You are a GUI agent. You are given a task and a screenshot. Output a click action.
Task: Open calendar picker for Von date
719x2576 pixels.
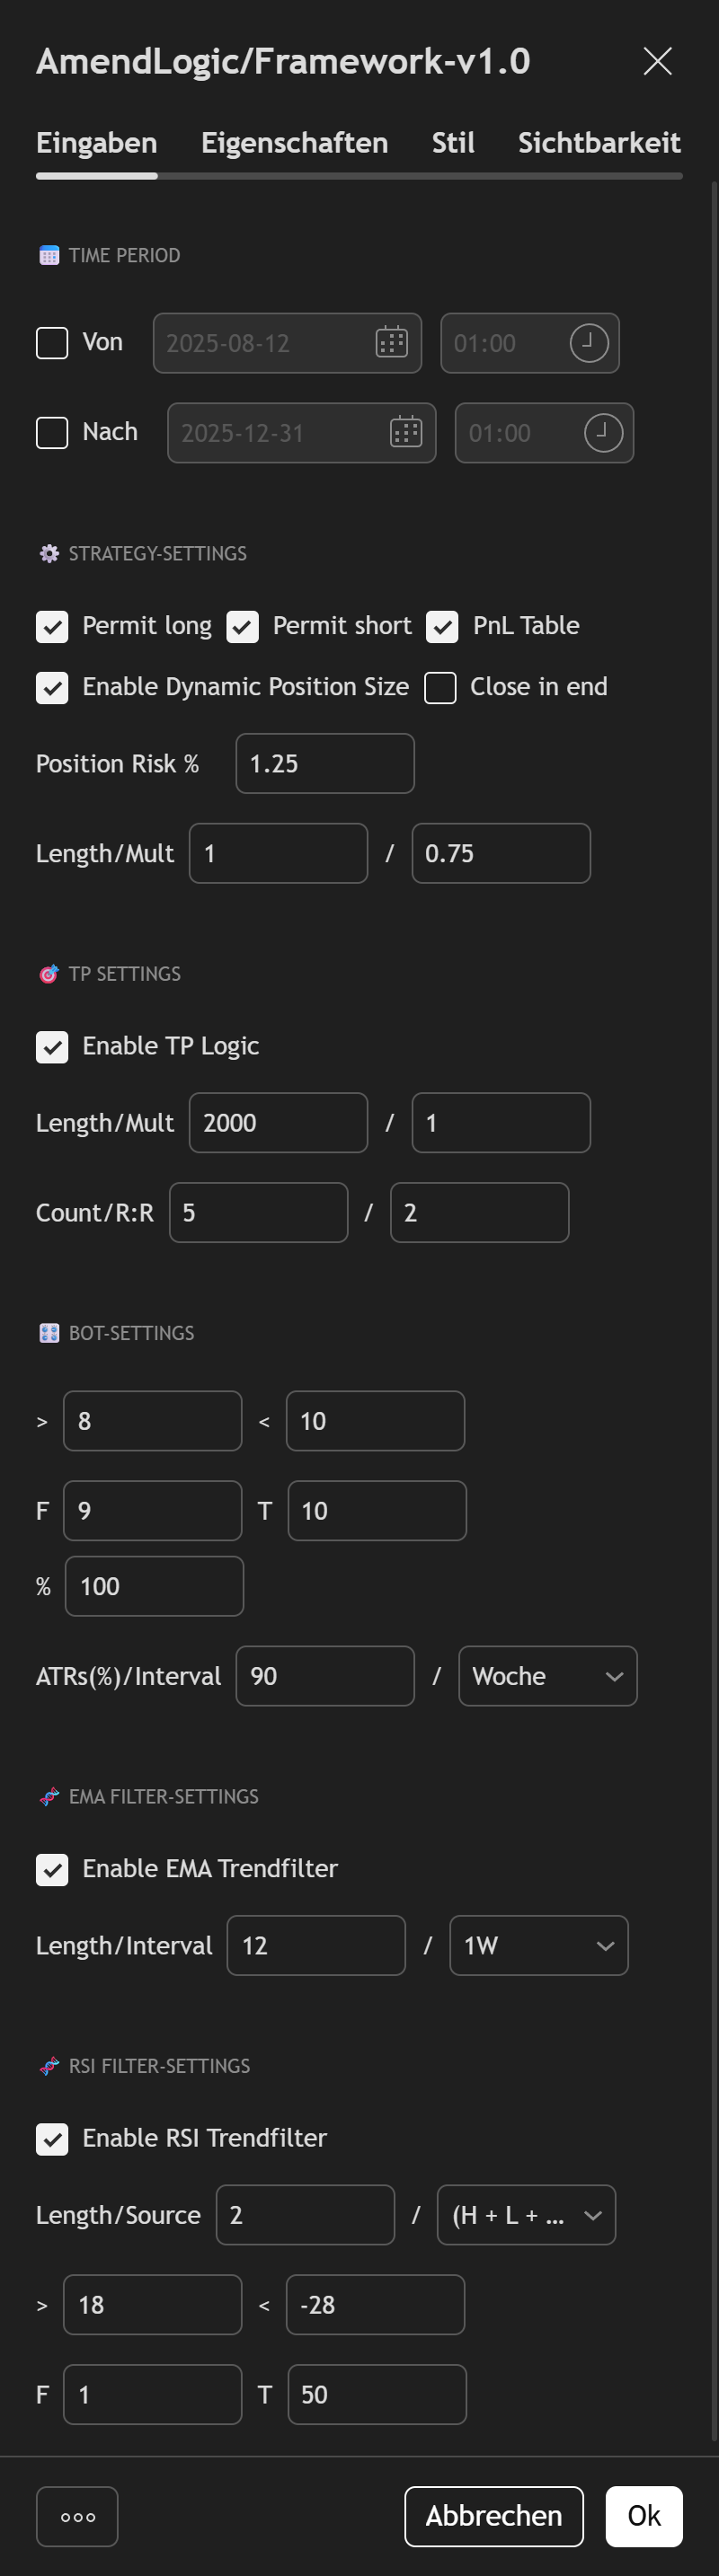tap(391, 343)
